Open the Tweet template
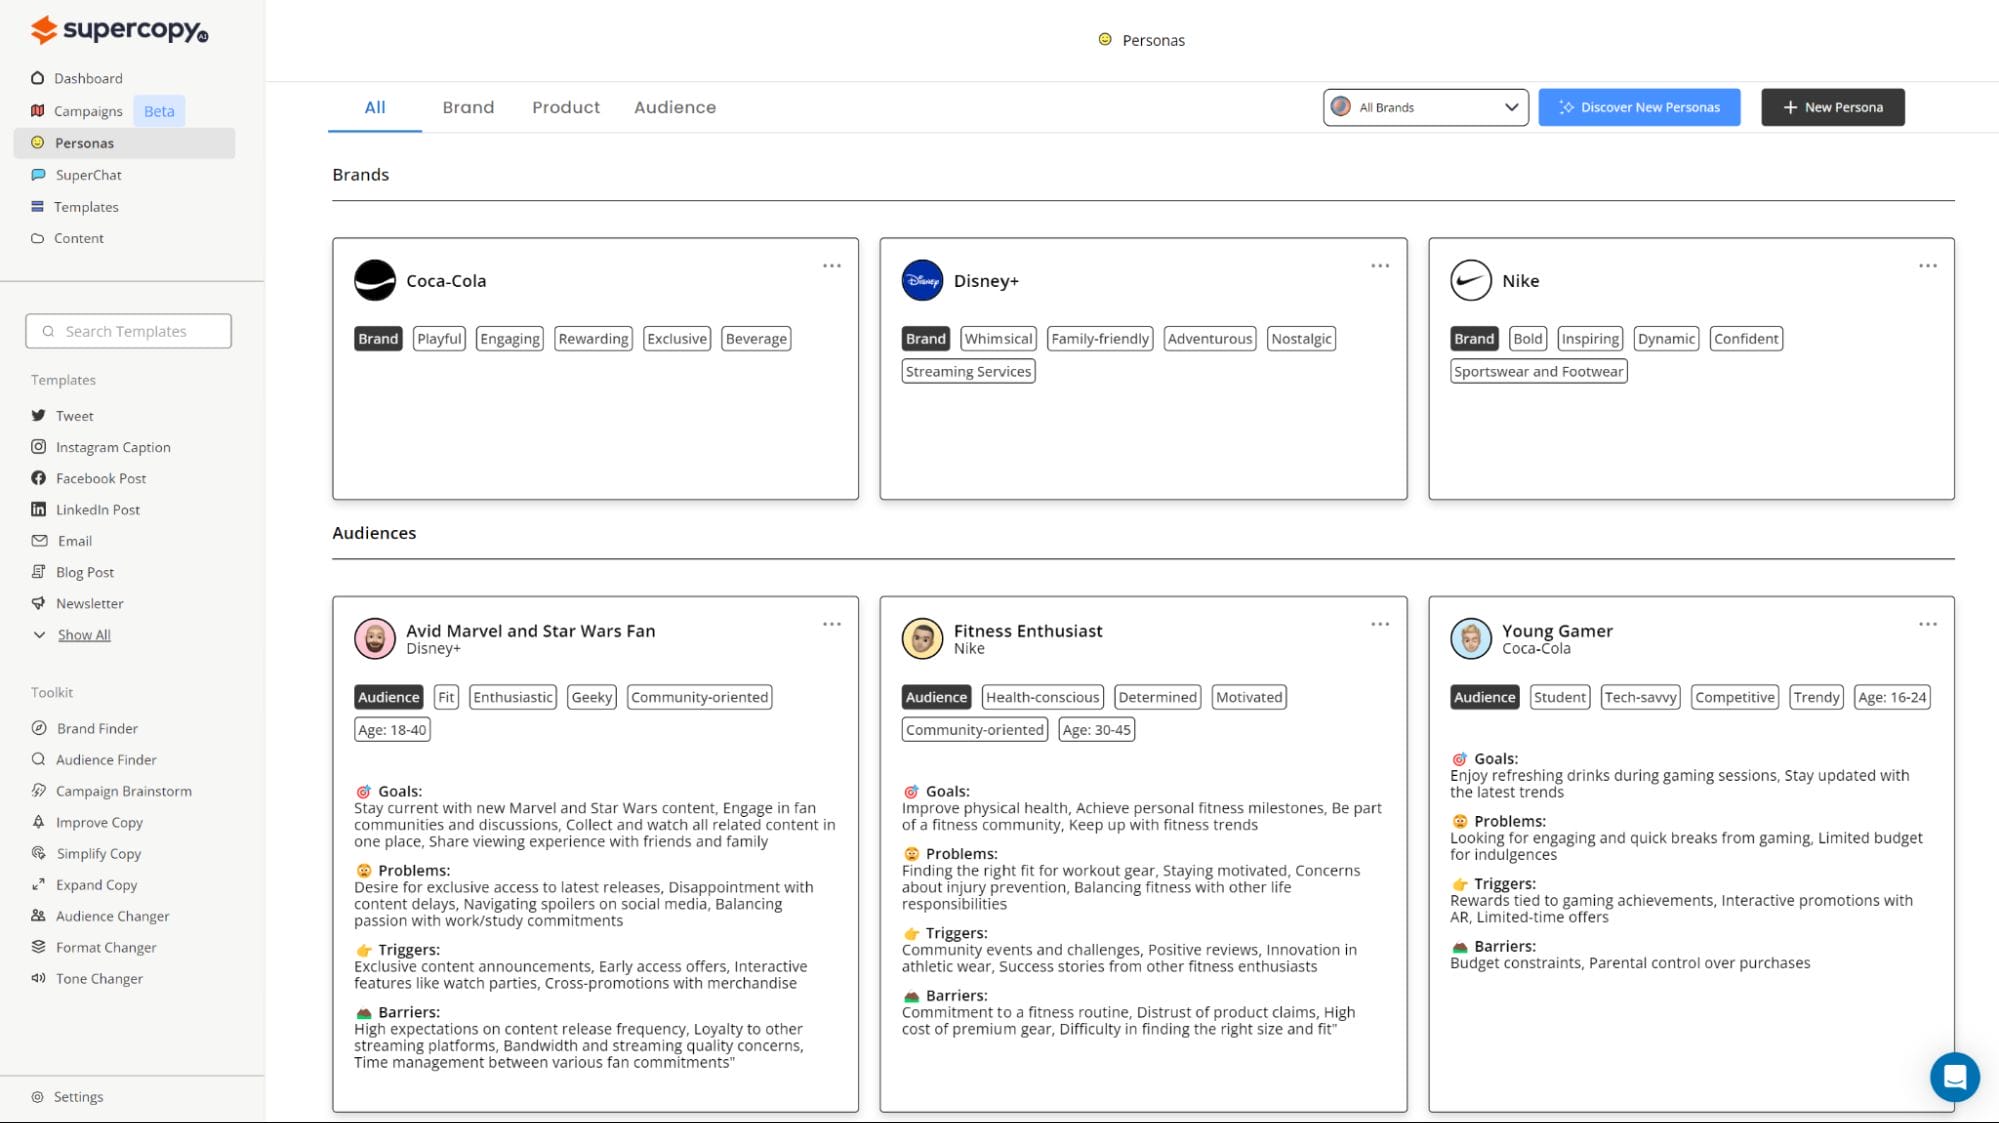This screenshot has height=1123, width=1999. coord(74,416)
